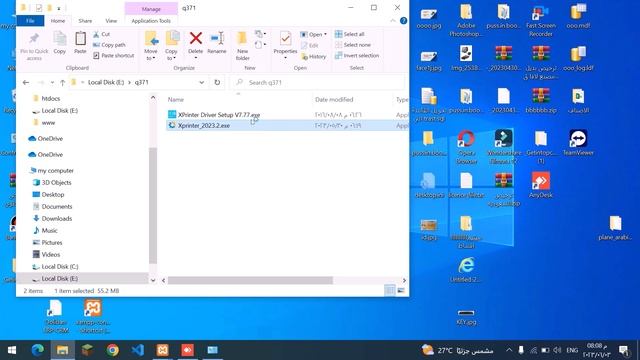The width and height of the screenshot is (640, 360).
Task: Collapse the ribbon with chevron
Action: coord(393,21)
